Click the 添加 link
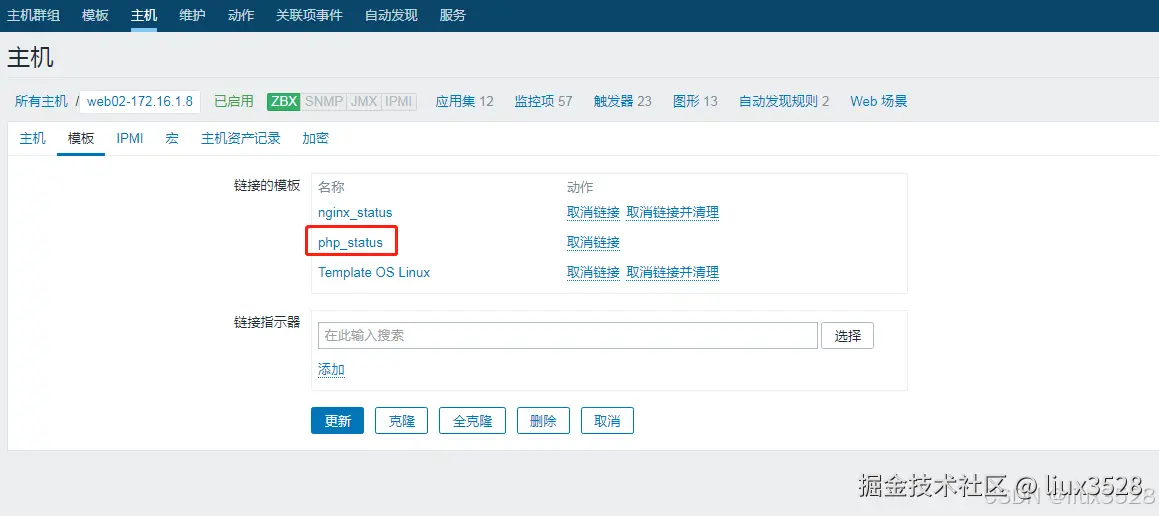 (x=331, y=370)
